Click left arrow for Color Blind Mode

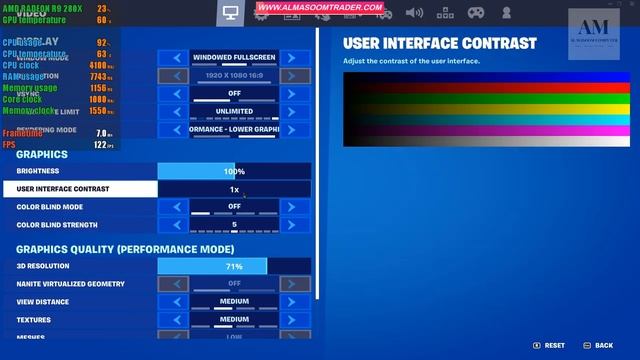173,207
